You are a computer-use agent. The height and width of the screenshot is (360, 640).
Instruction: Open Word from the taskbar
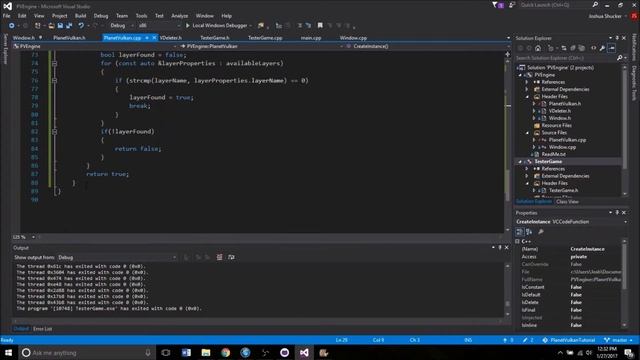click(x=186, y=353)
